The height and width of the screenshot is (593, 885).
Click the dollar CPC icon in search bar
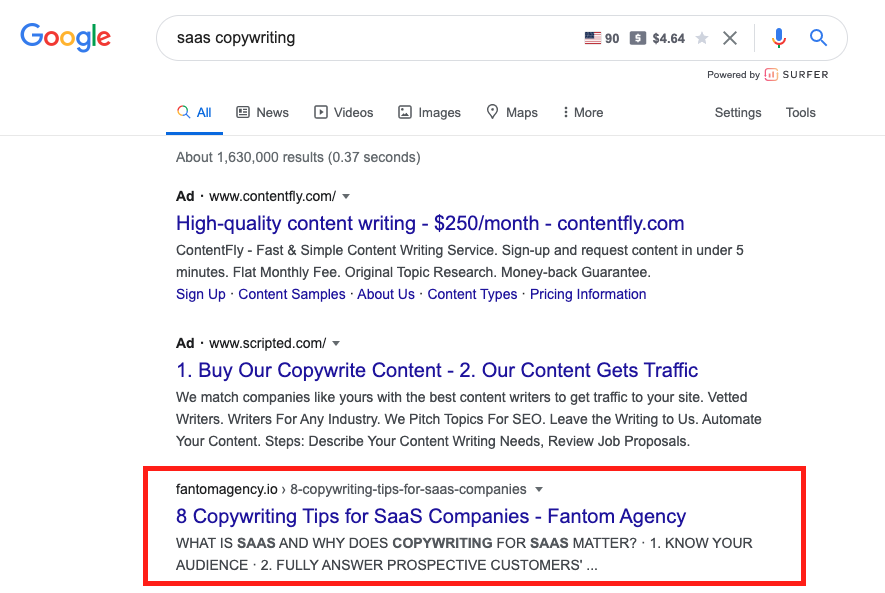point(638,38)
